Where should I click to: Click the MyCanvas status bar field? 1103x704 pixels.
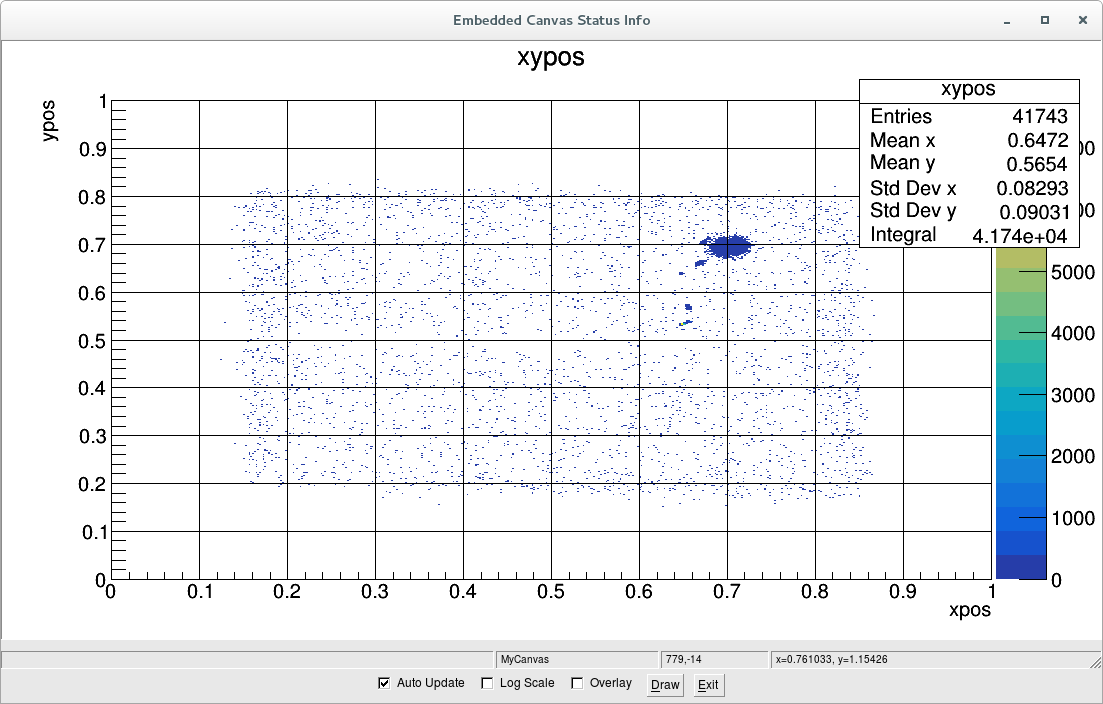[577, 660]
